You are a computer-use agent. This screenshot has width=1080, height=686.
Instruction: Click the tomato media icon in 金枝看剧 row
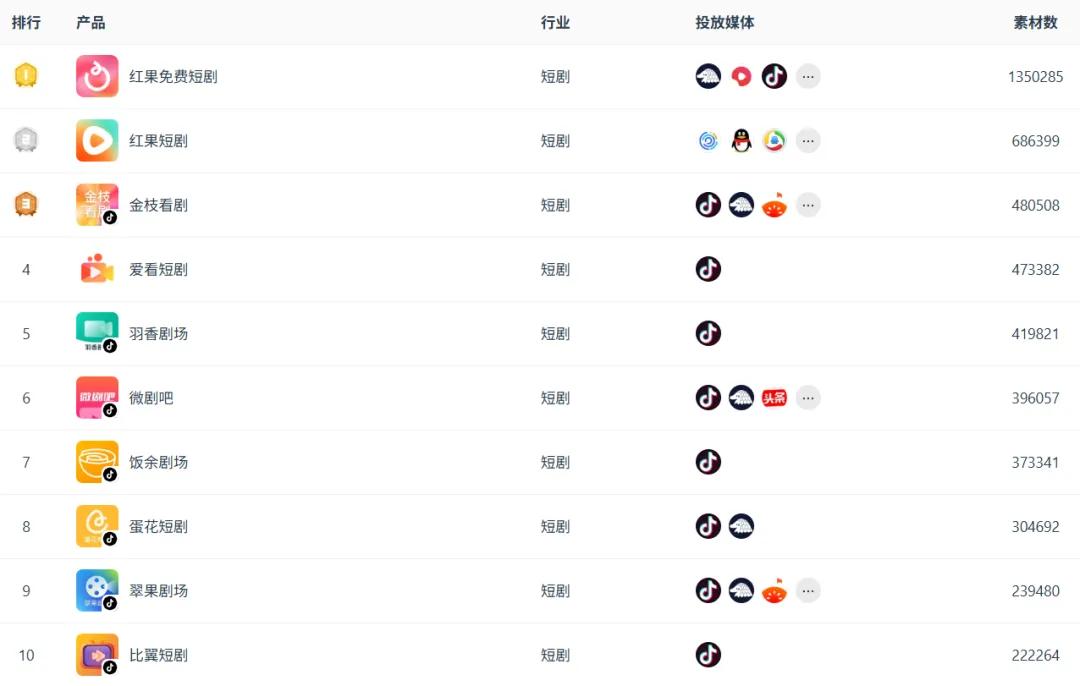tap(774, 205)
